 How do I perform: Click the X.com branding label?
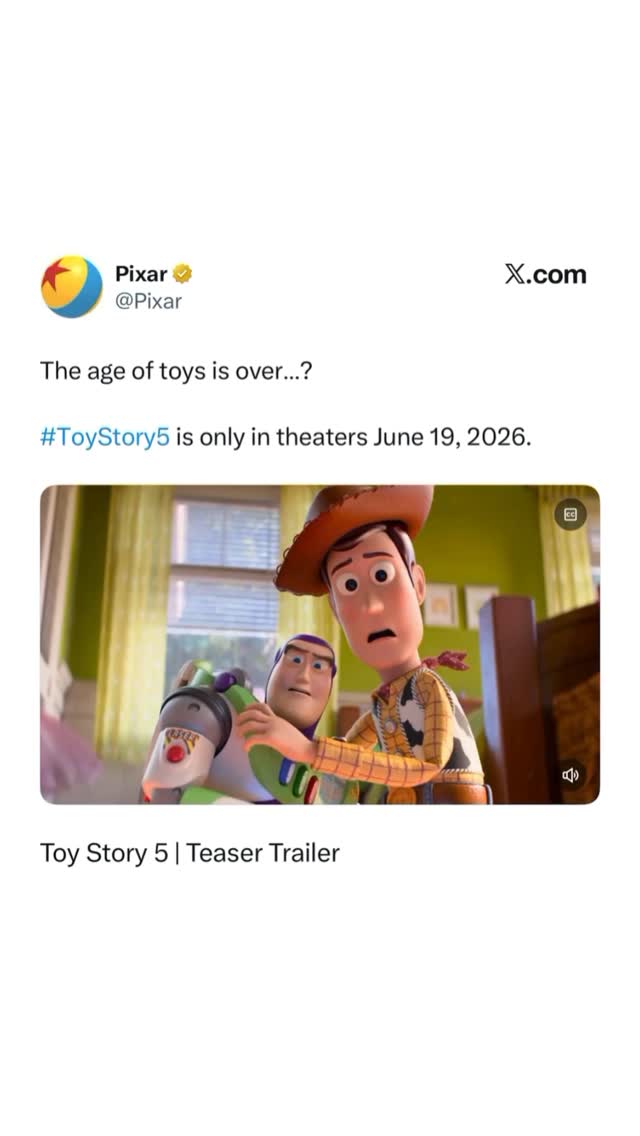[x=546, y=273]
